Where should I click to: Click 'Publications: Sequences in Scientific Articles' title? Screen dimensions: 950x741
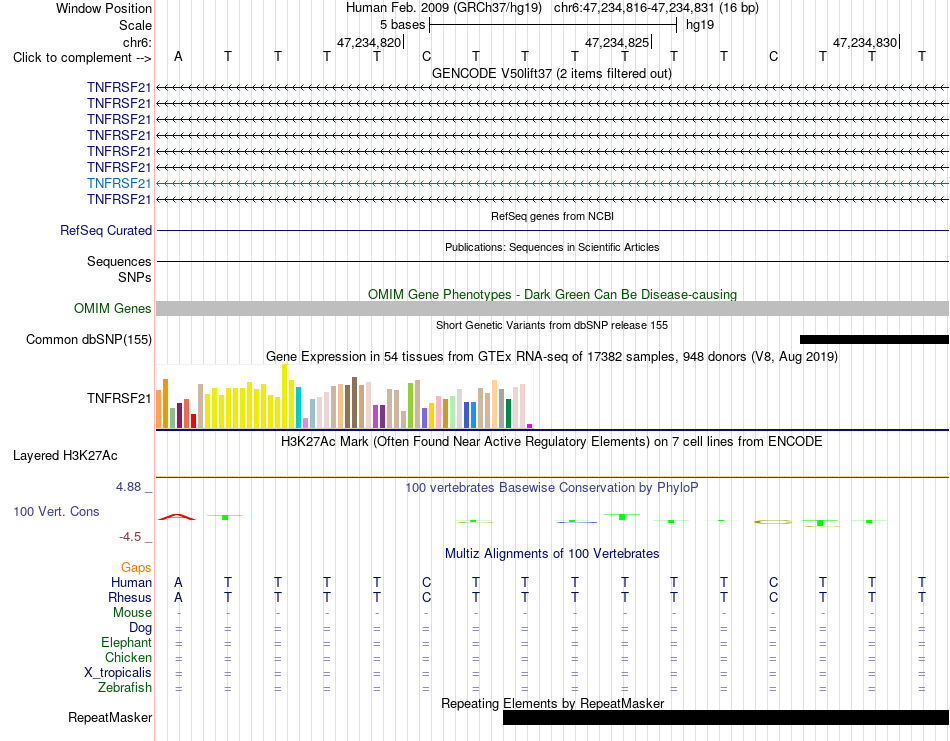[552, 247]
